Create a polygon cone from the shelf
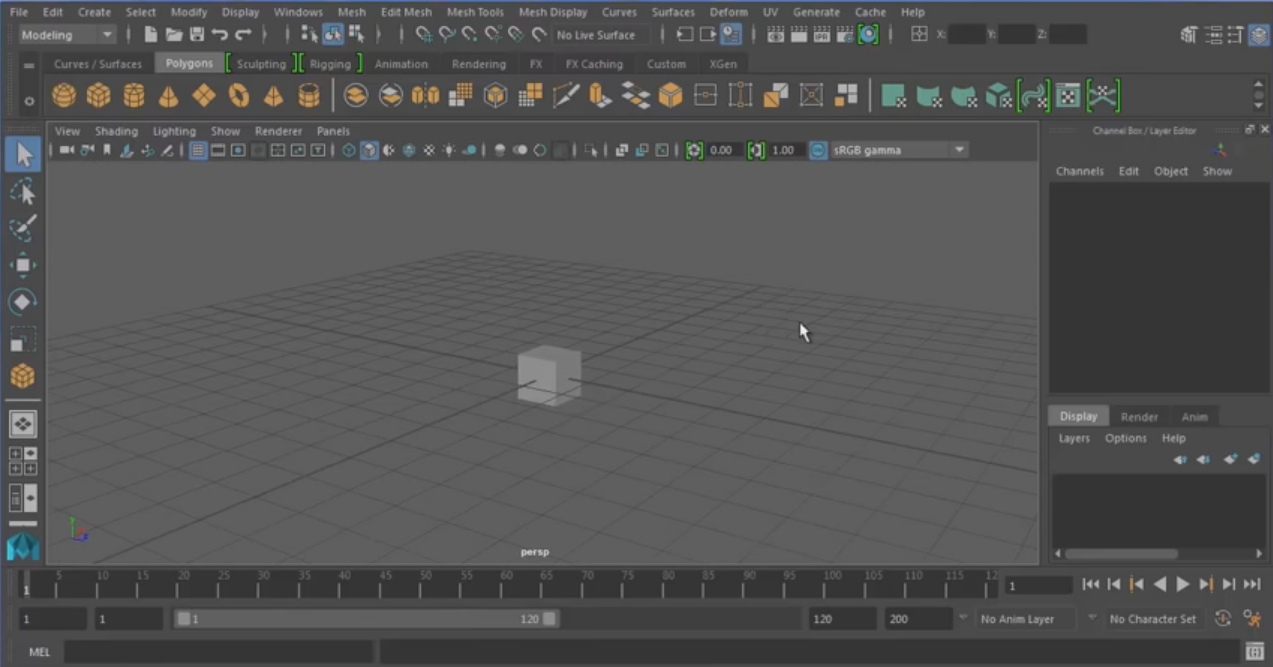 (x=168, y=96)
